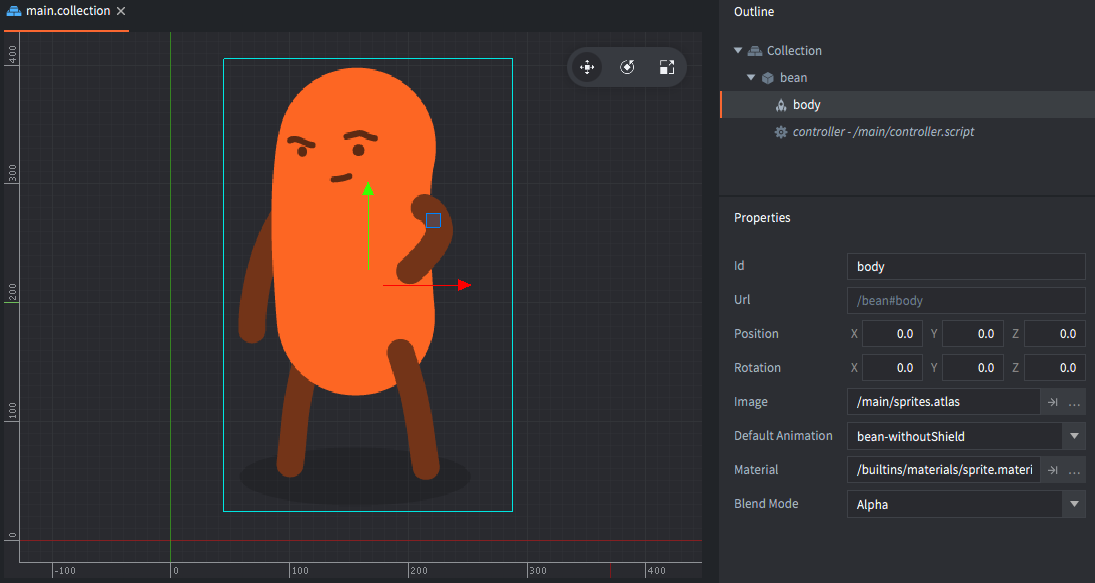This screenshot has height=583, width=1095.
Task: Open the Default Animation dropdown
Action: (1074, 436)
